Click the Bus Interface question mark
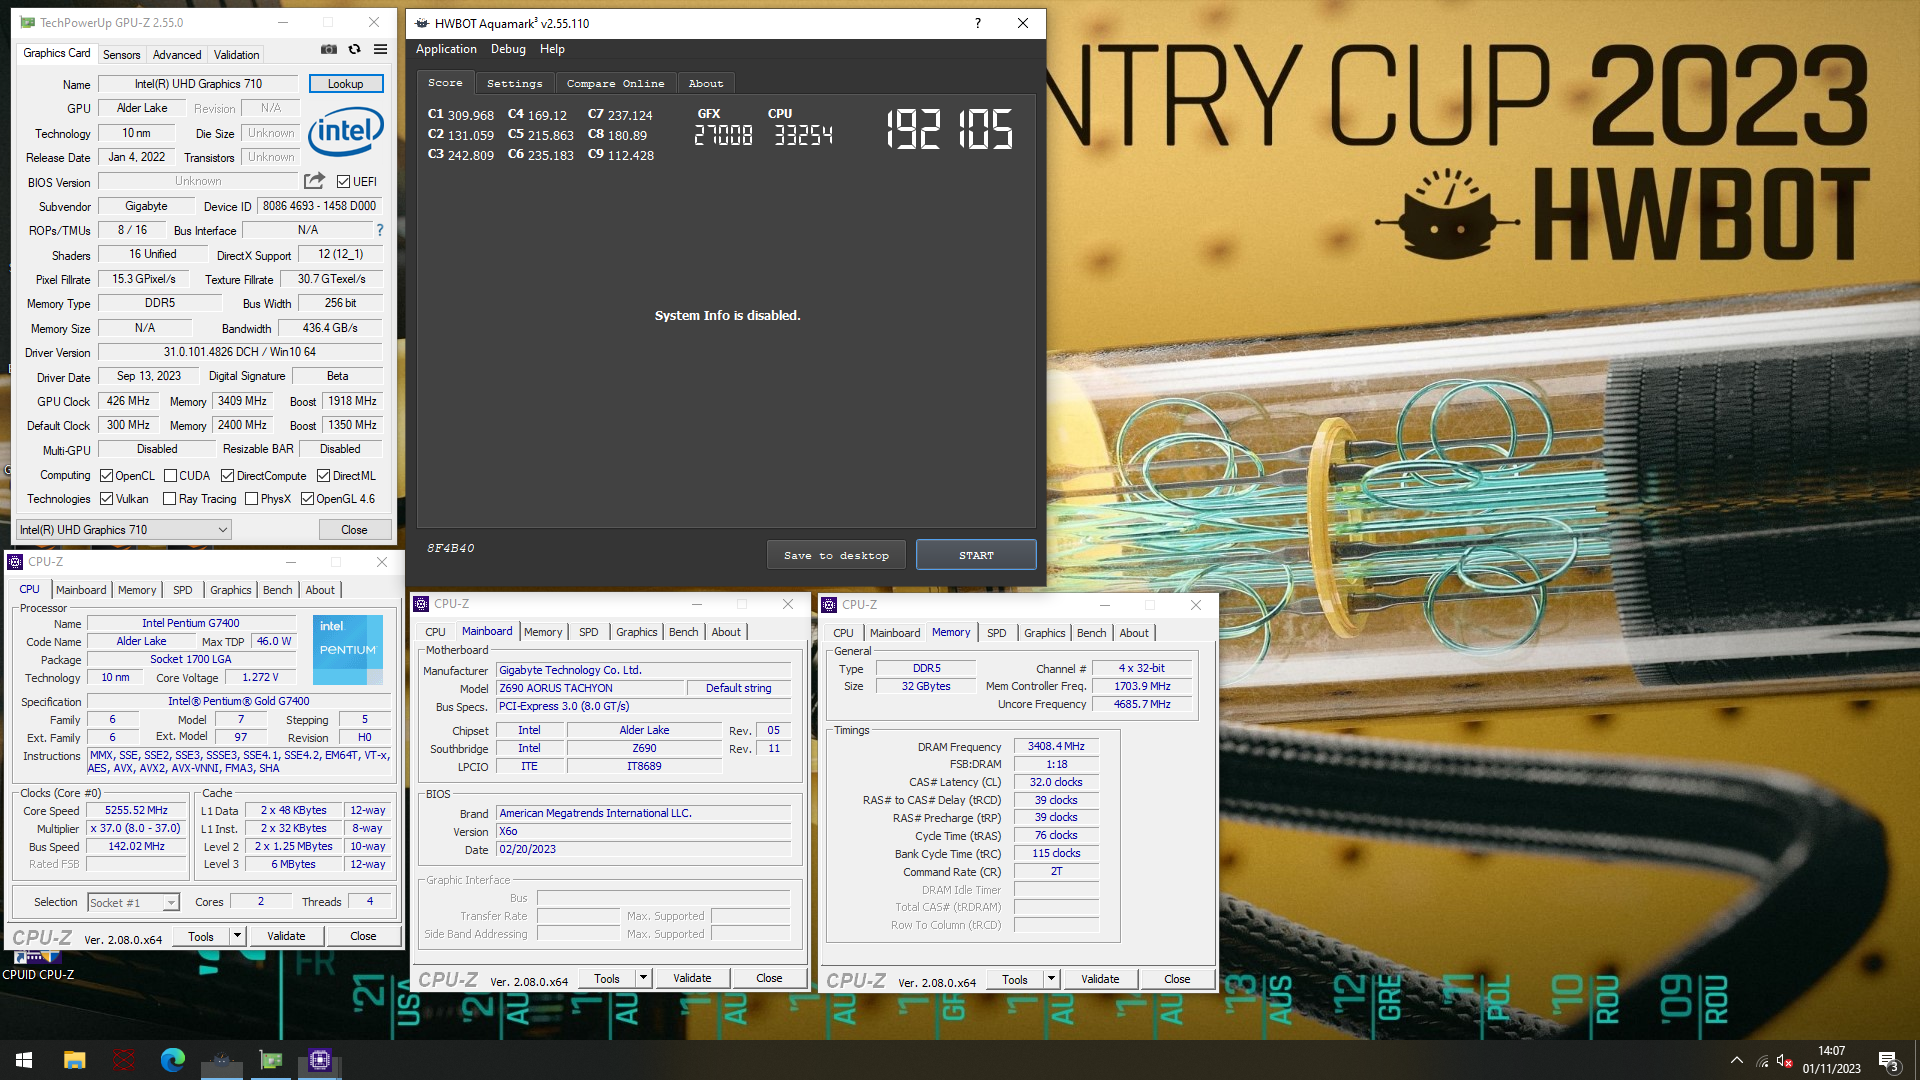Image resolution: width=1920 pixels, height=1080 pixels. tap(379, 230)
